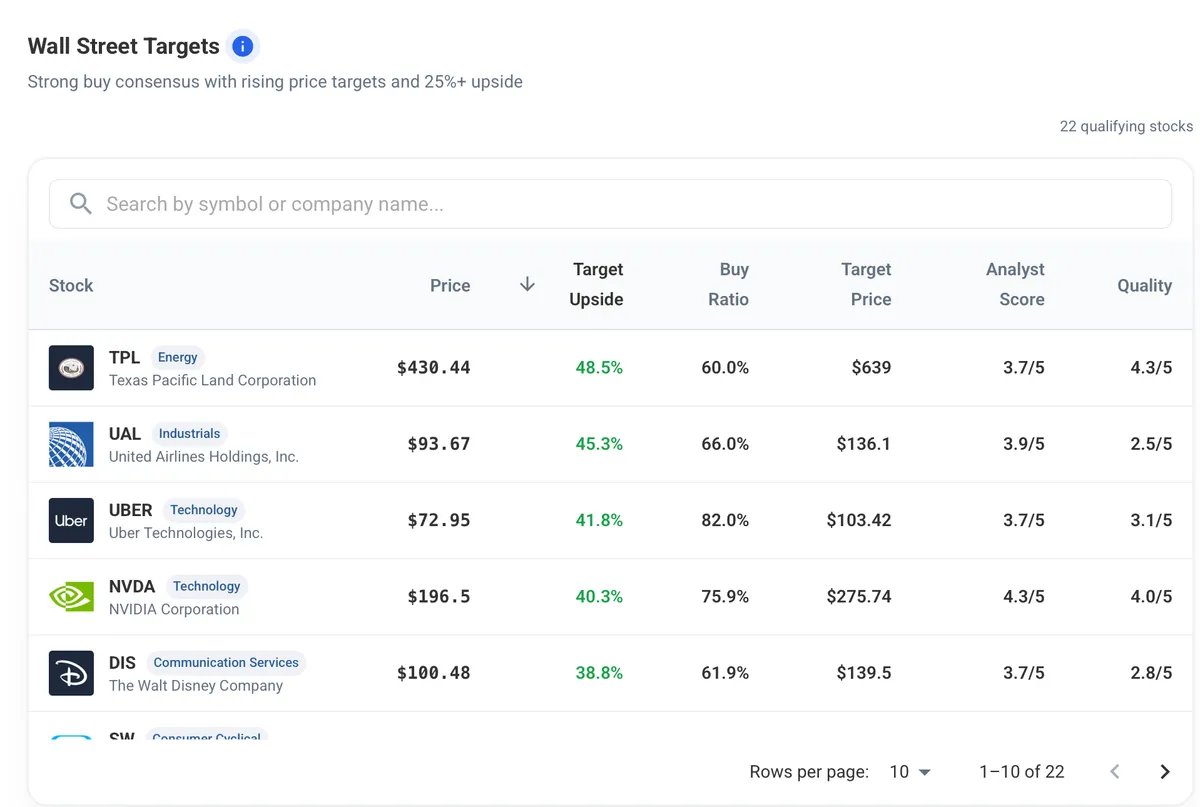Viewport: 1200px width, 807px height.
Task: Click the $72.95 price cell
Action: [x=439, y=520]
